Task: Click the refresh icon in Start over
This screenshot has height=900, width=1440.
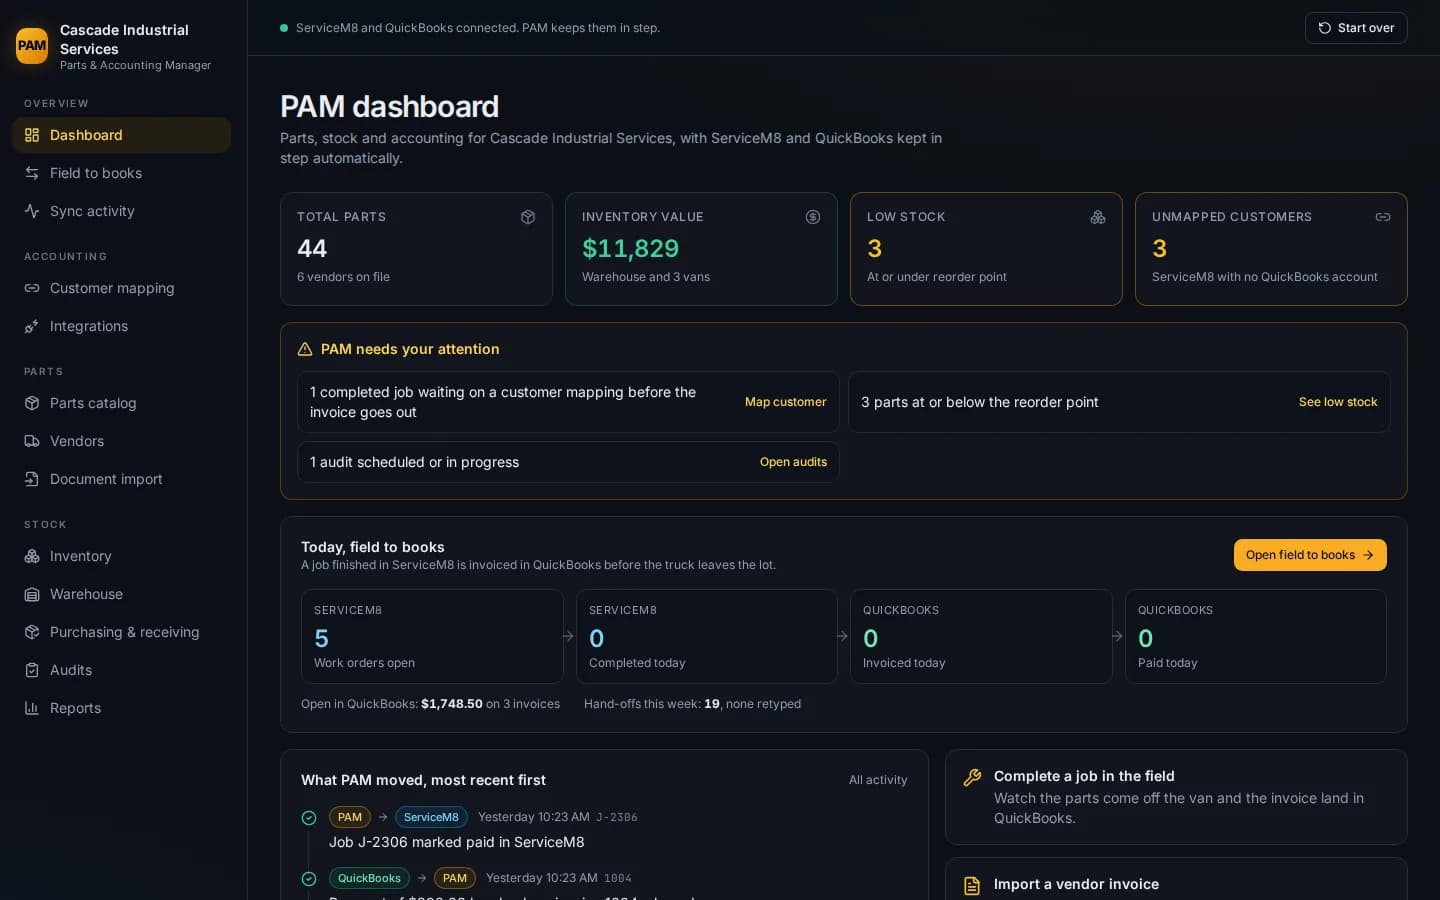Action: (x=1325, y=28)
